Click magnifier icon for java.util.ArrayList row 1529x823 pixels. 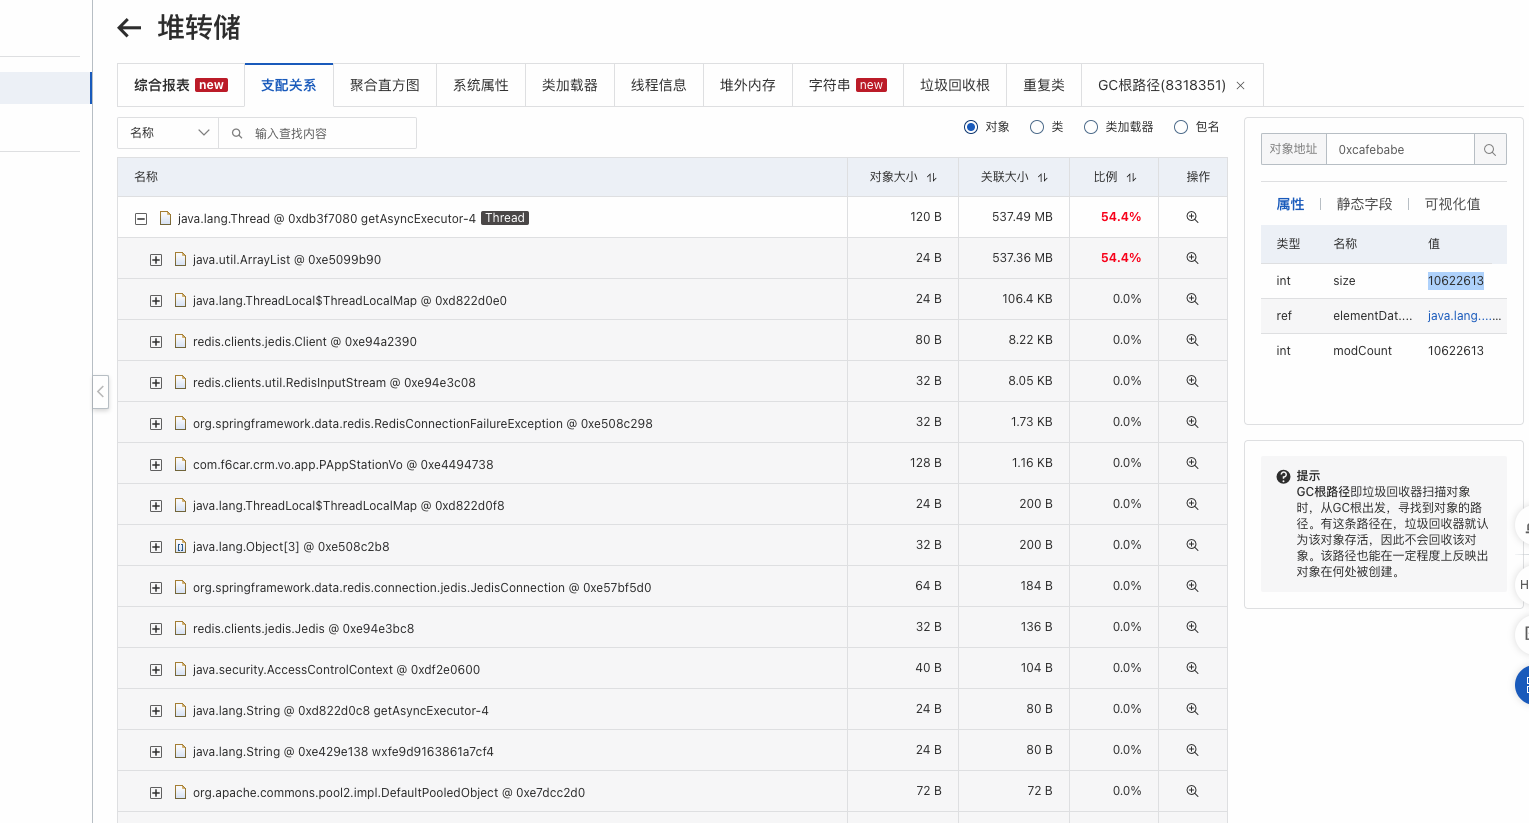point(1192,258)
